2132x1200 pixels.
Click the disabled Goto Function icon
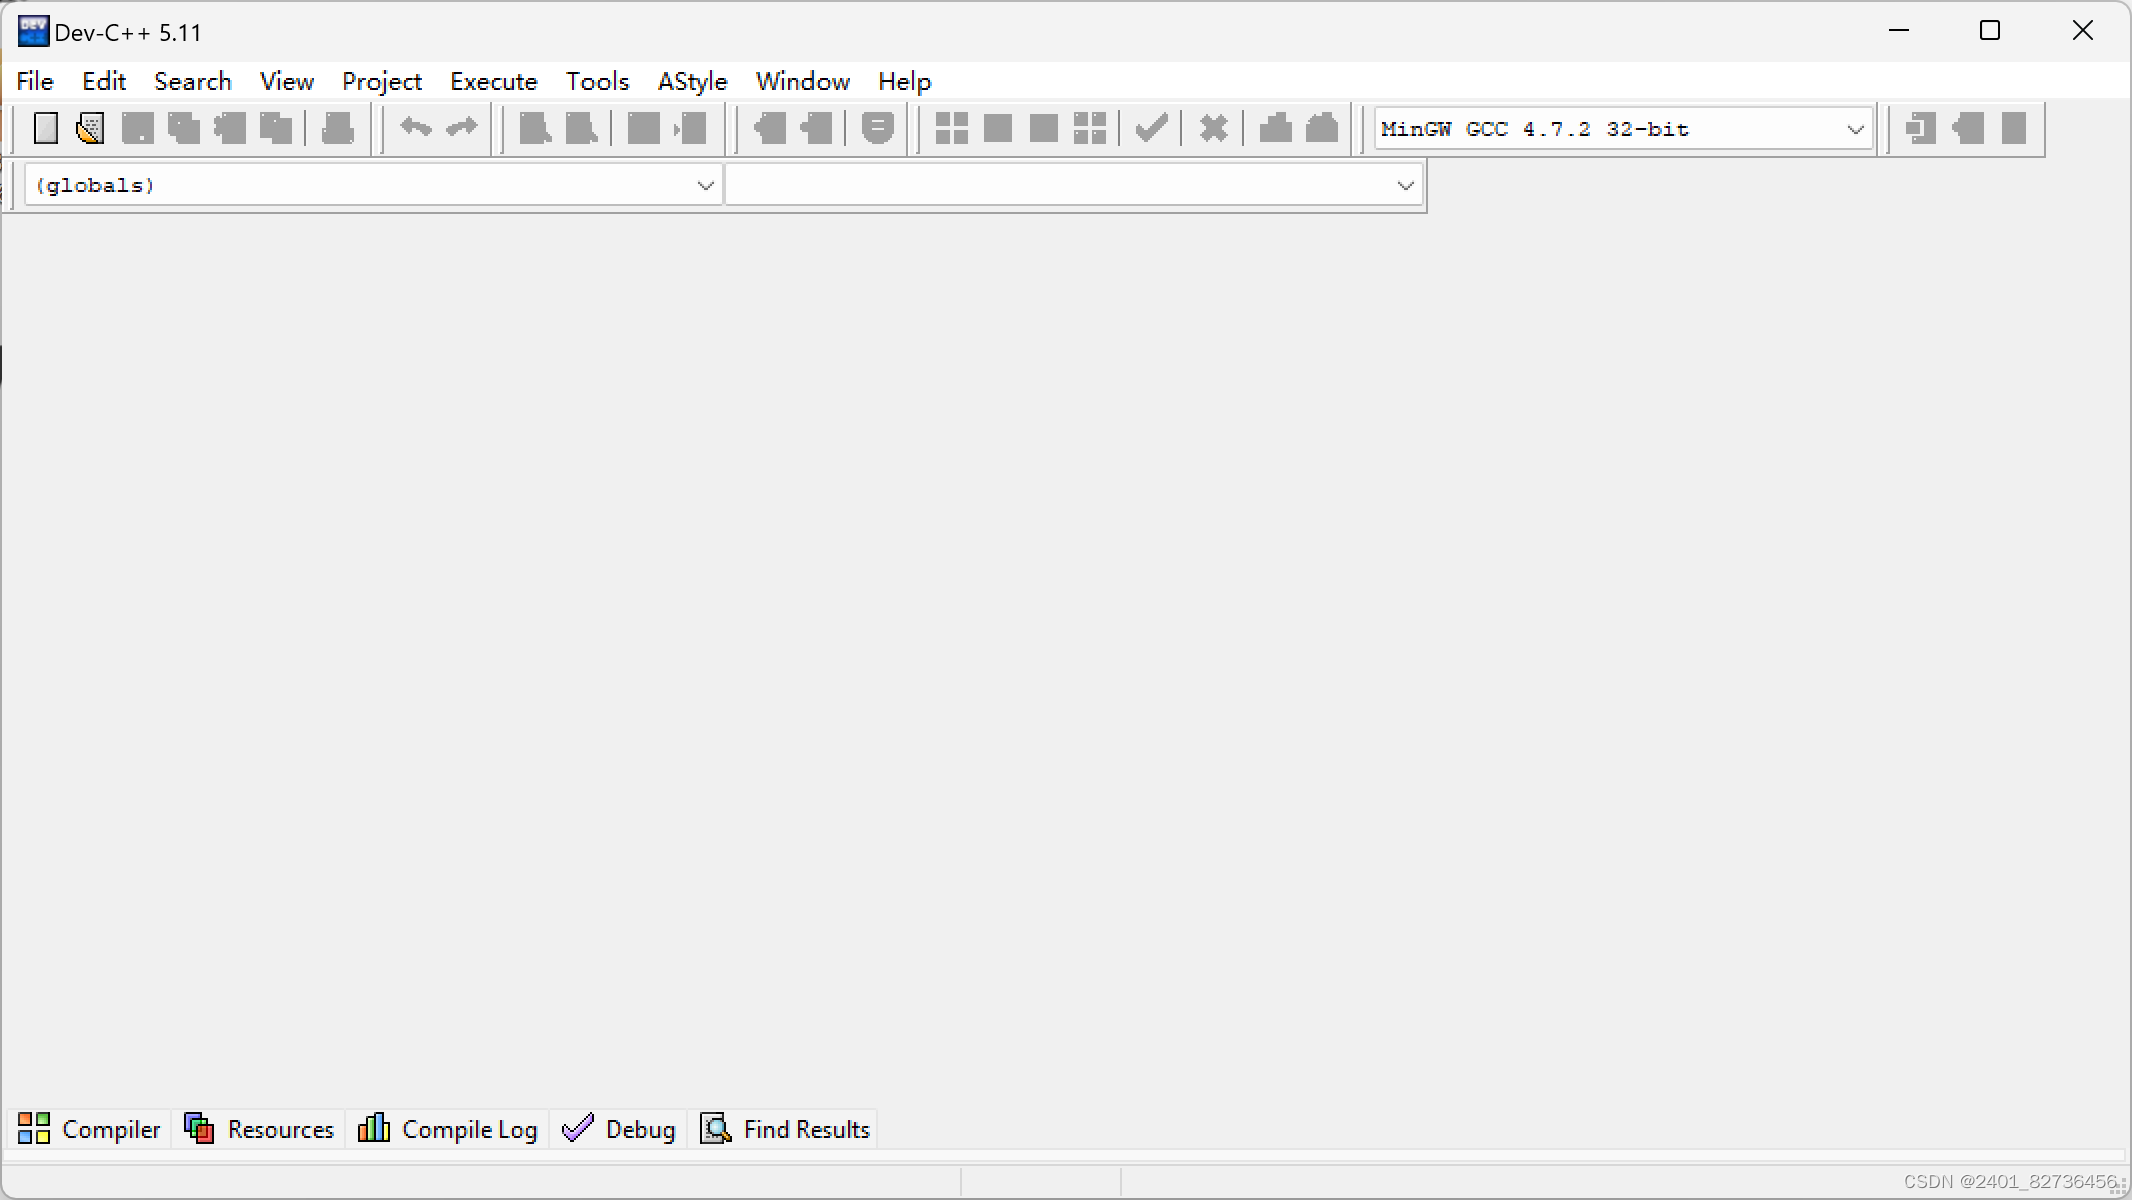(x=644, y=128)
